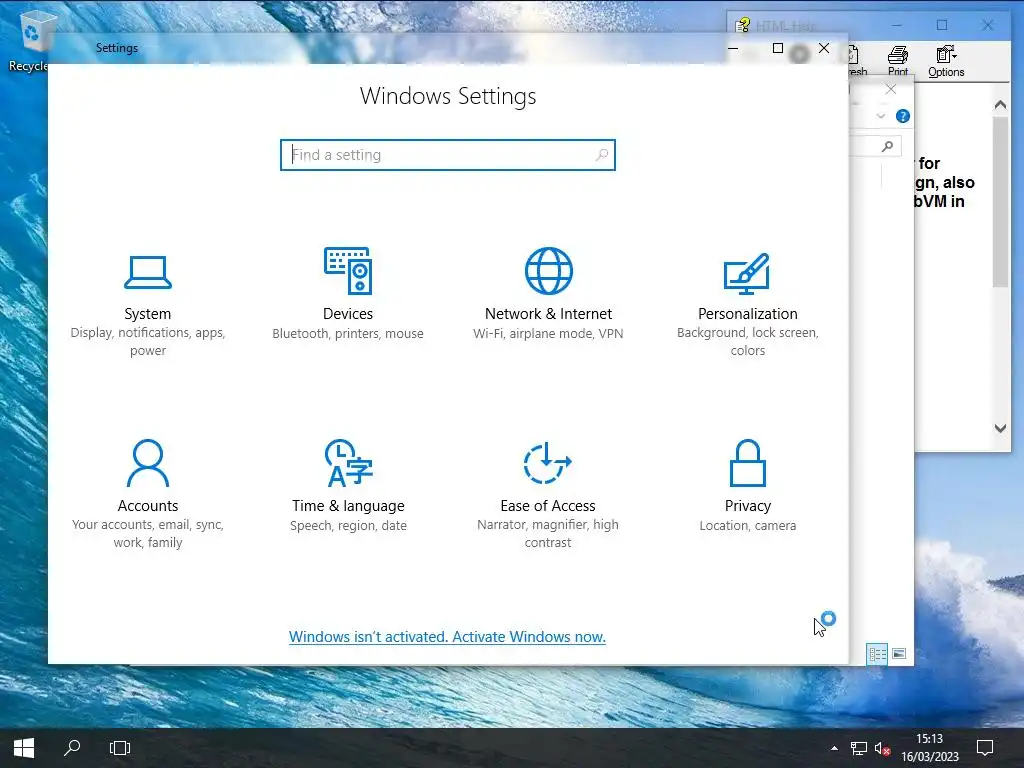Open taskbar Search magnifier
Screen dimensions: 1024x768
(72, 748)
